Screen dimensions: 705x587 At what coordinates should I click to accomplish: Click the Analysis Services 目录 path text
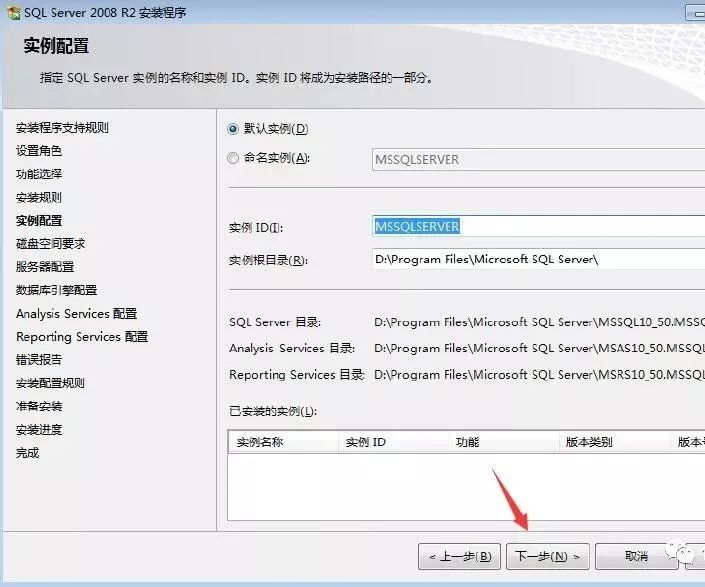pos(539,348)
